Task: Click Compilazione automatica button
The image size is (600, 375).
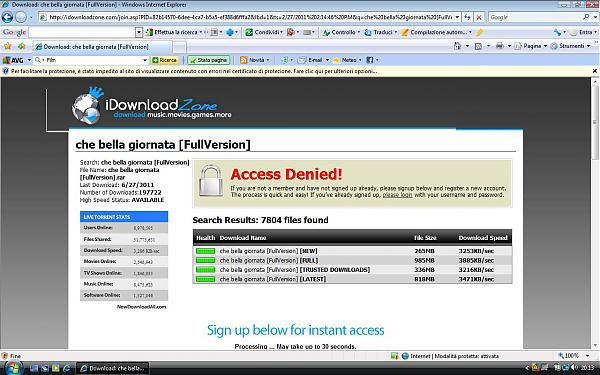Action: tap(434, 33)
